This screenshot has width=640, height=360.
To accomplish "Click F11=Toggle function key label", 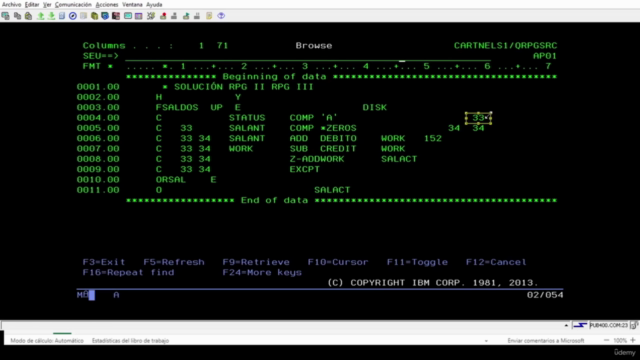I will click(x=417, y=262).
